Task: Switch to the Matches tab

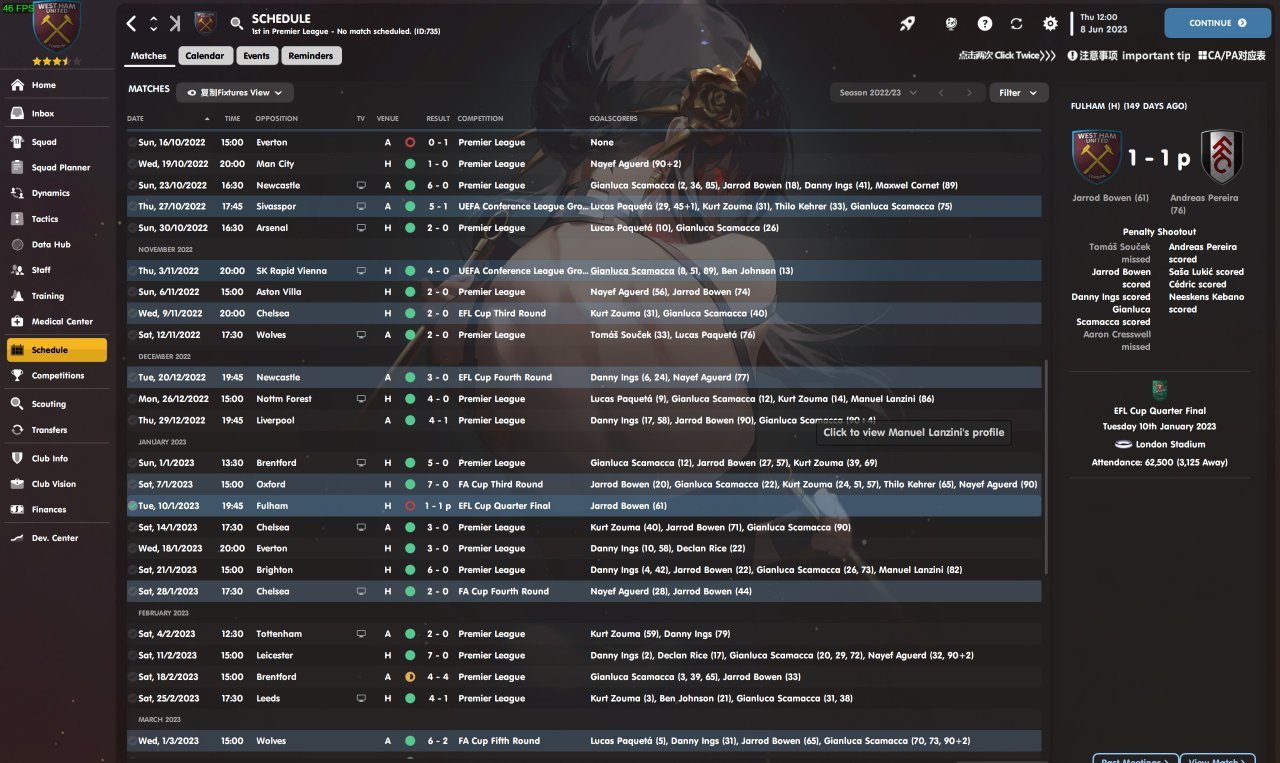Action: (149, 56)
